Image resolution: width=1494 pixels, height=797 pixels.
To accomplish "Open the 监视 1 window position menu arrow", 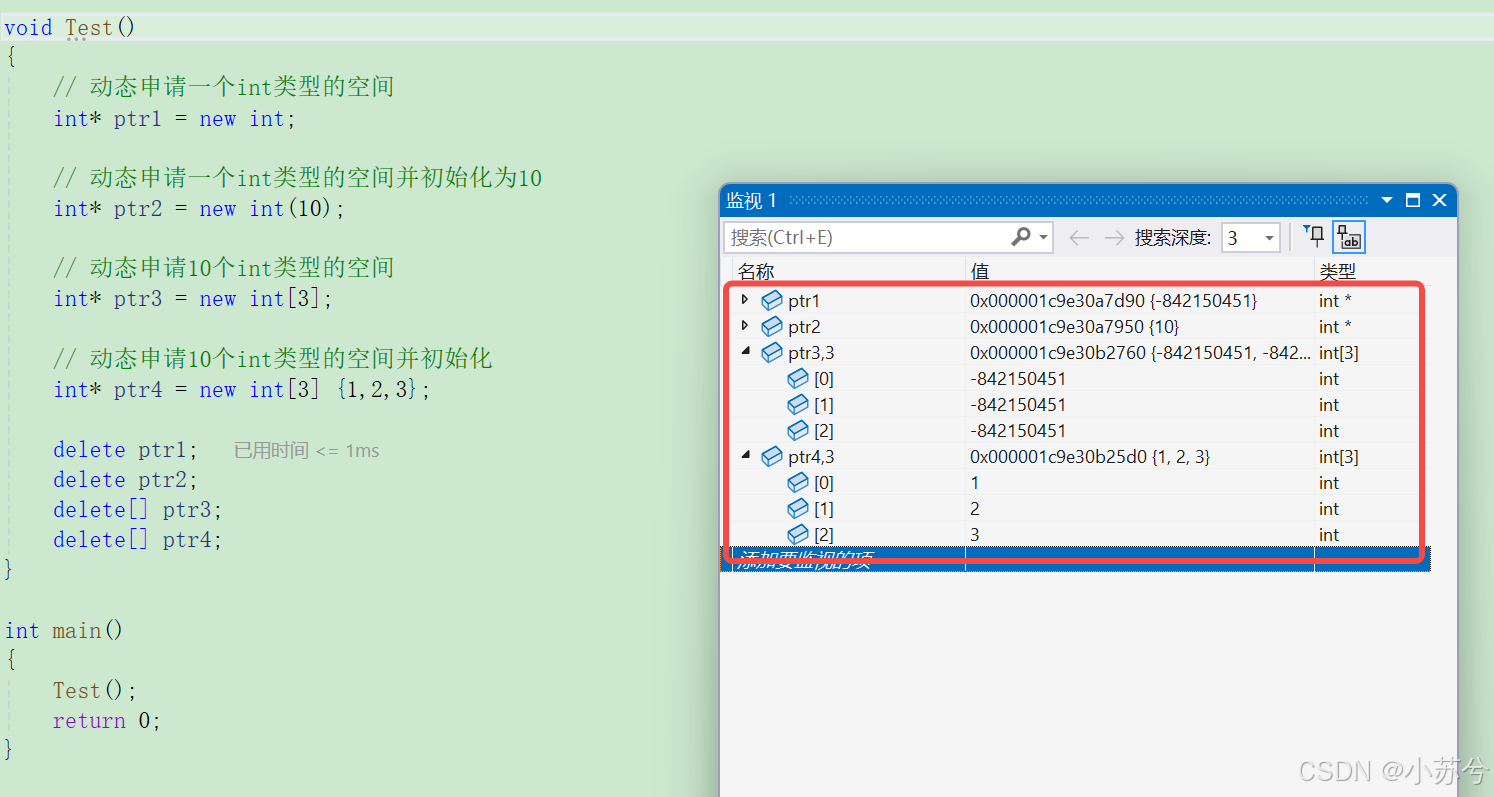I will tap(1387, 200).
